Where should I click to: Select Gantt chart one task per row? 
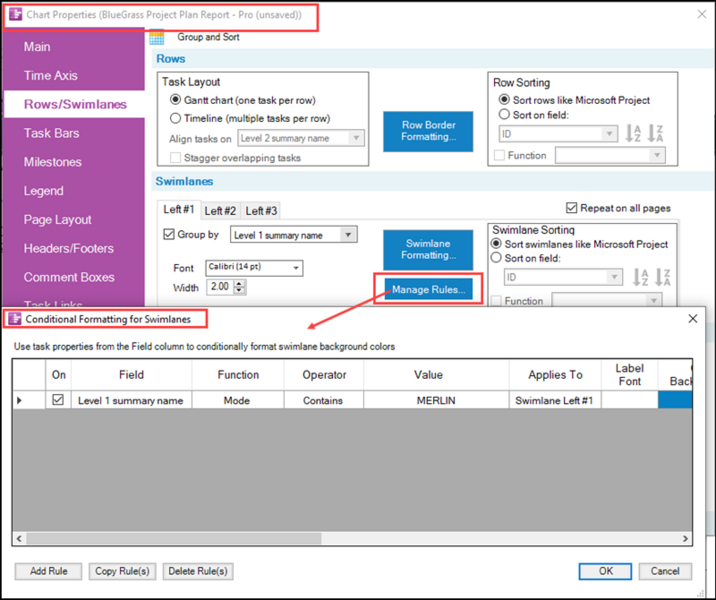175,100
